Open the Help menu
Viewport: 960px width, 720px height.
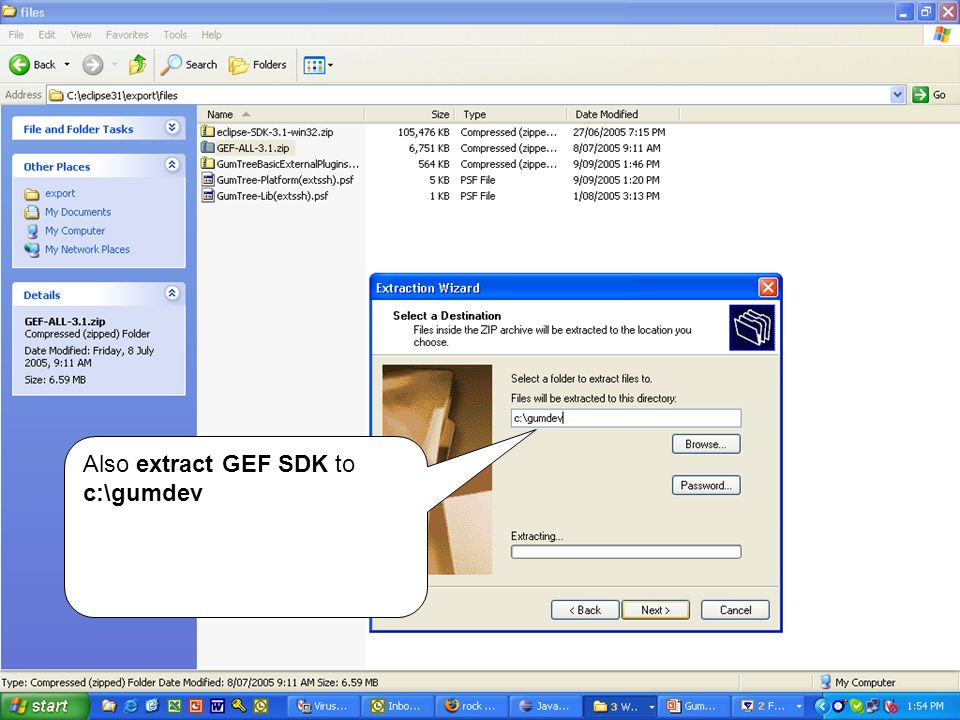click(x=211, y=35)
